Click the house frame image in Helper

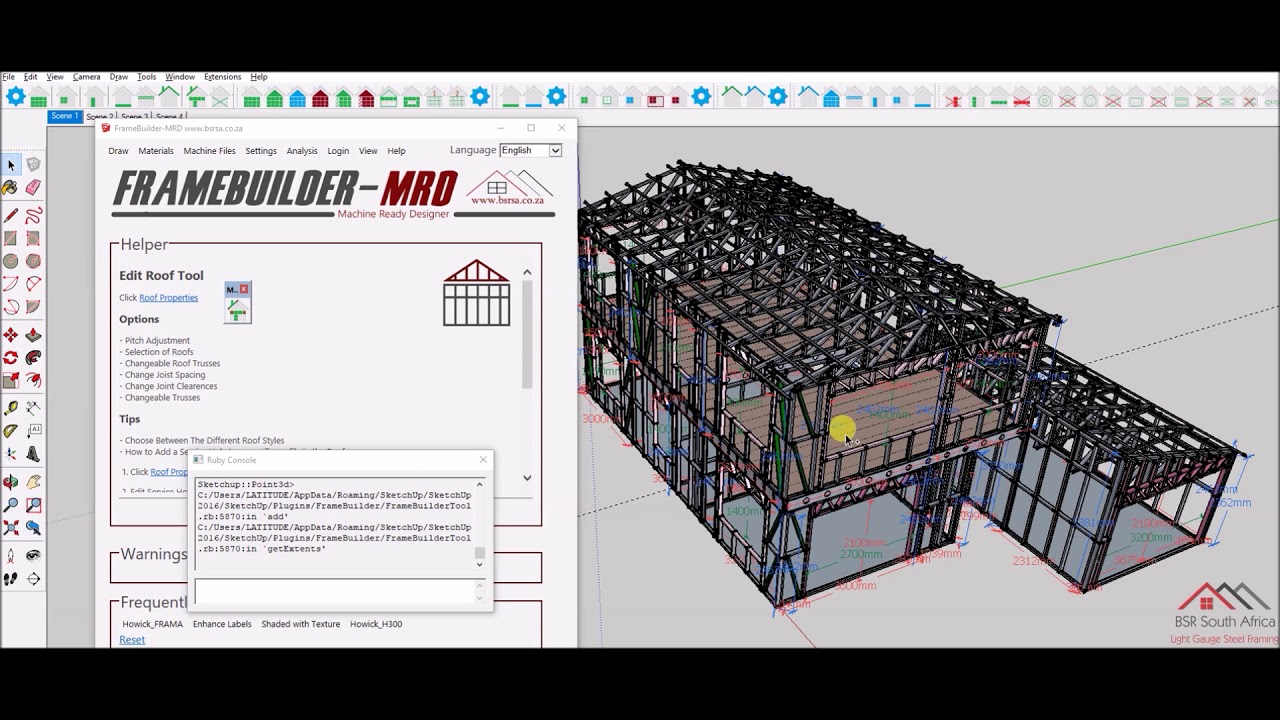[476, 293]
